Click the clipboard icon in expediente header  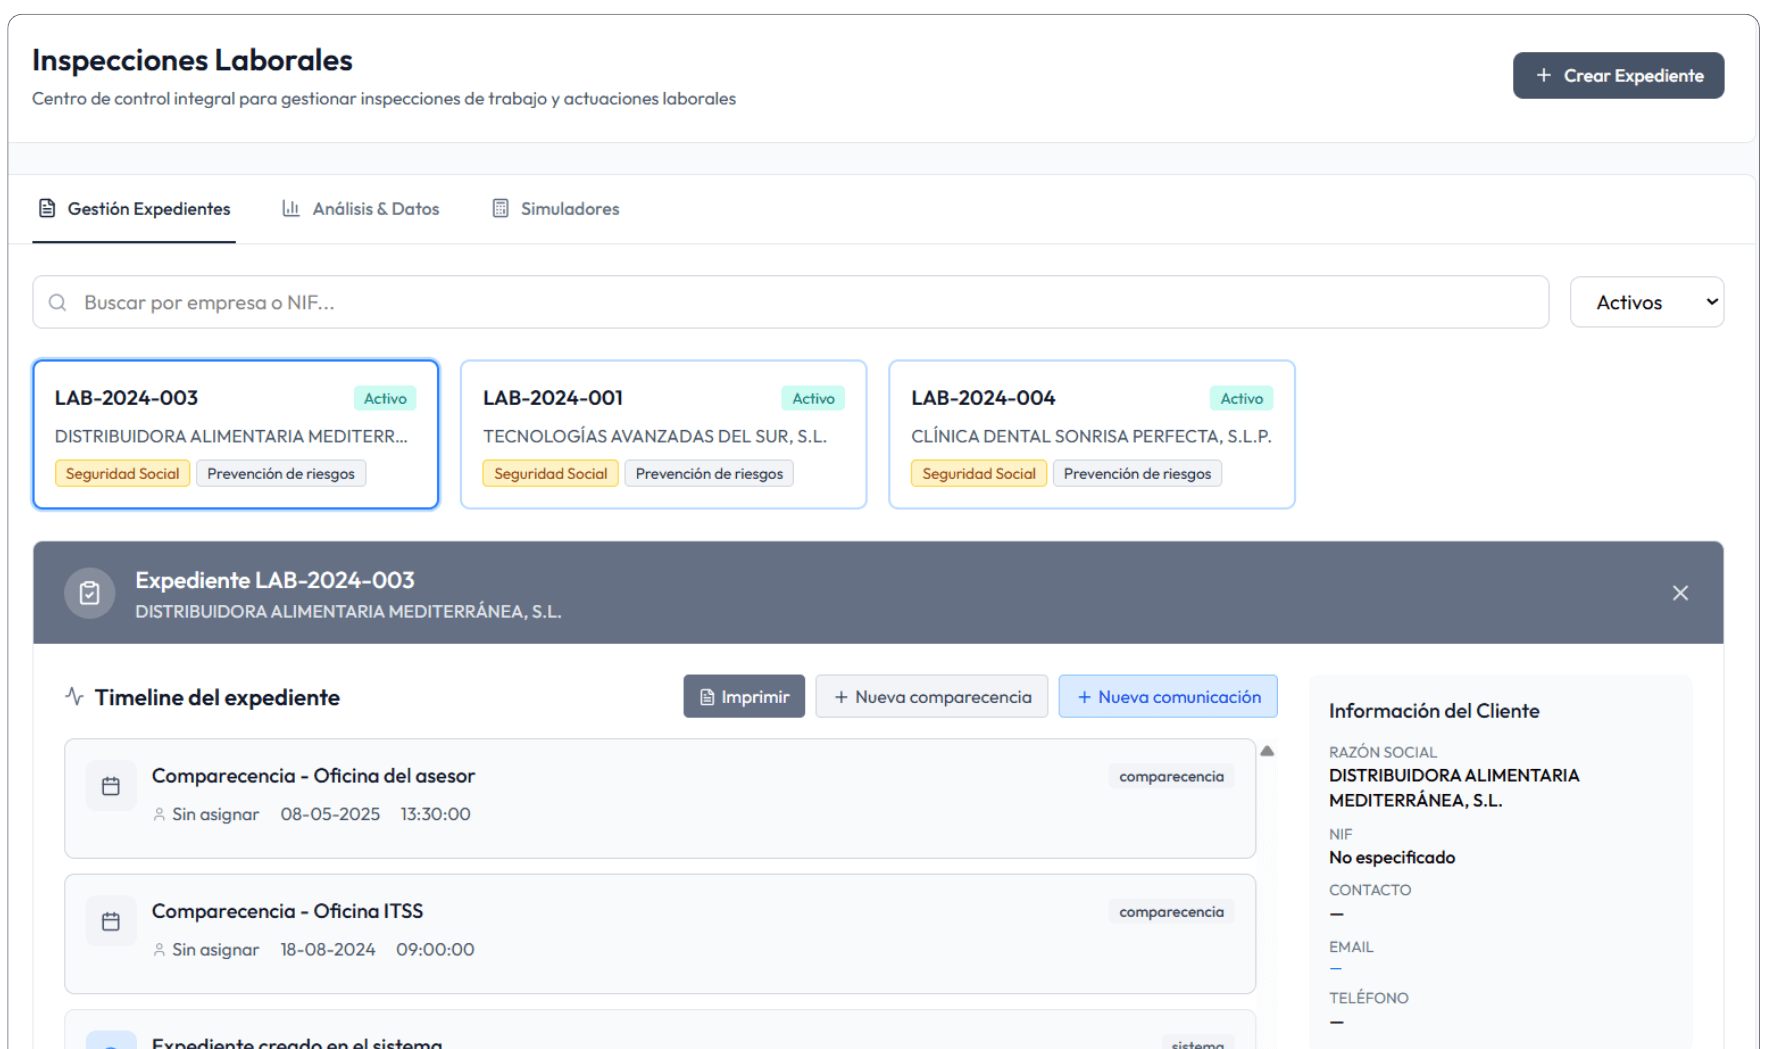pos(90,593)
